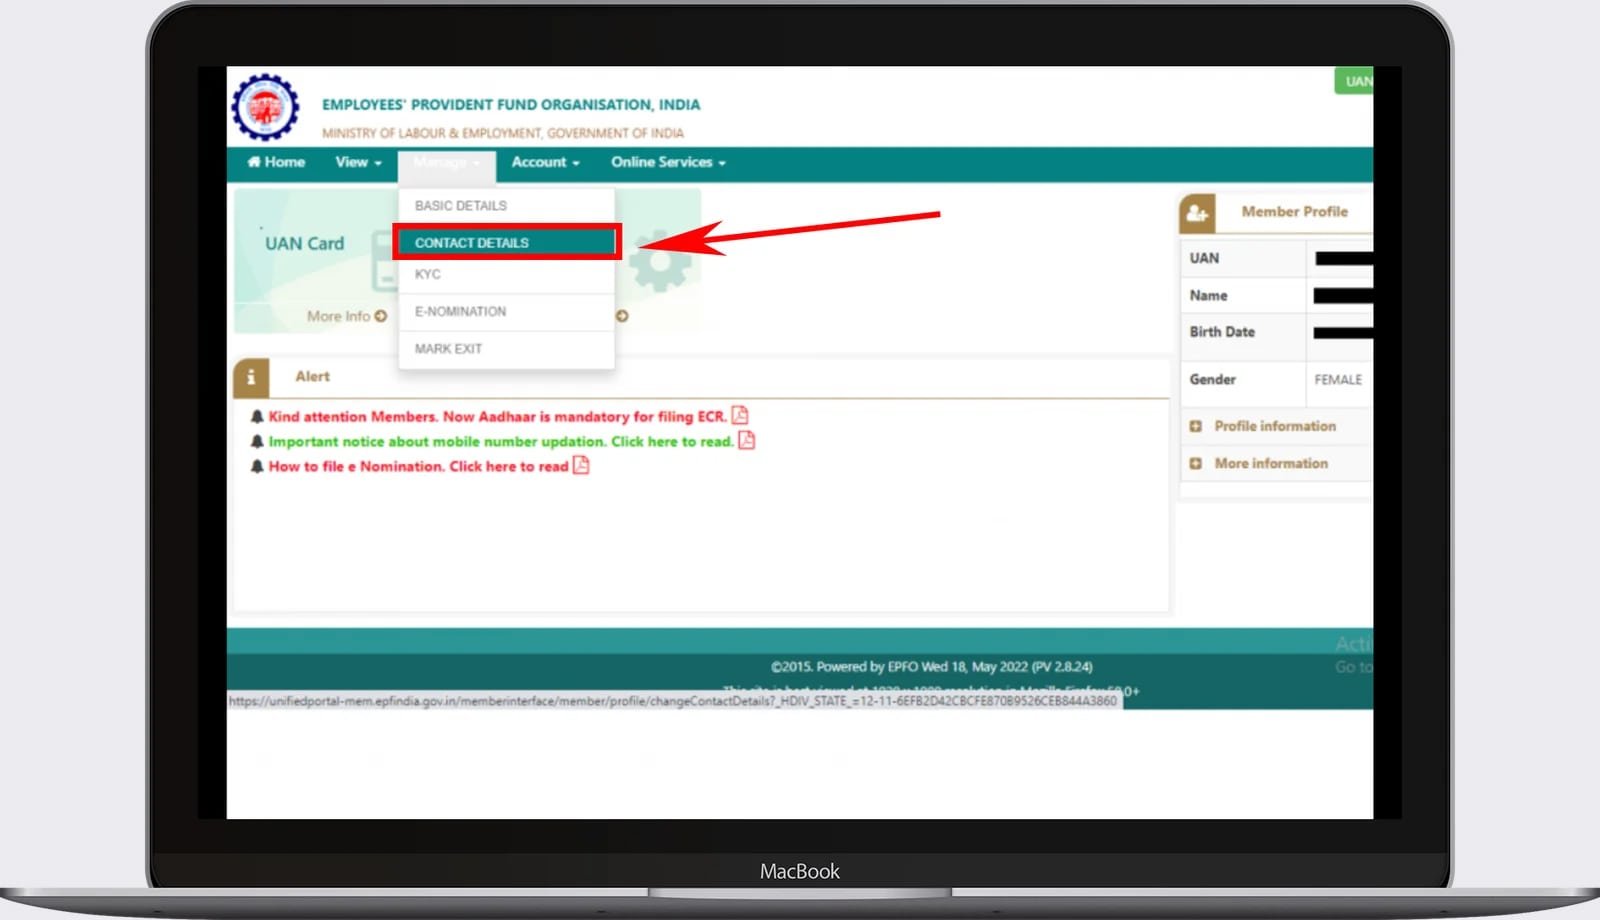
Task: Open PDF icon beside ECR notice
Action: [x=740, y=415]
